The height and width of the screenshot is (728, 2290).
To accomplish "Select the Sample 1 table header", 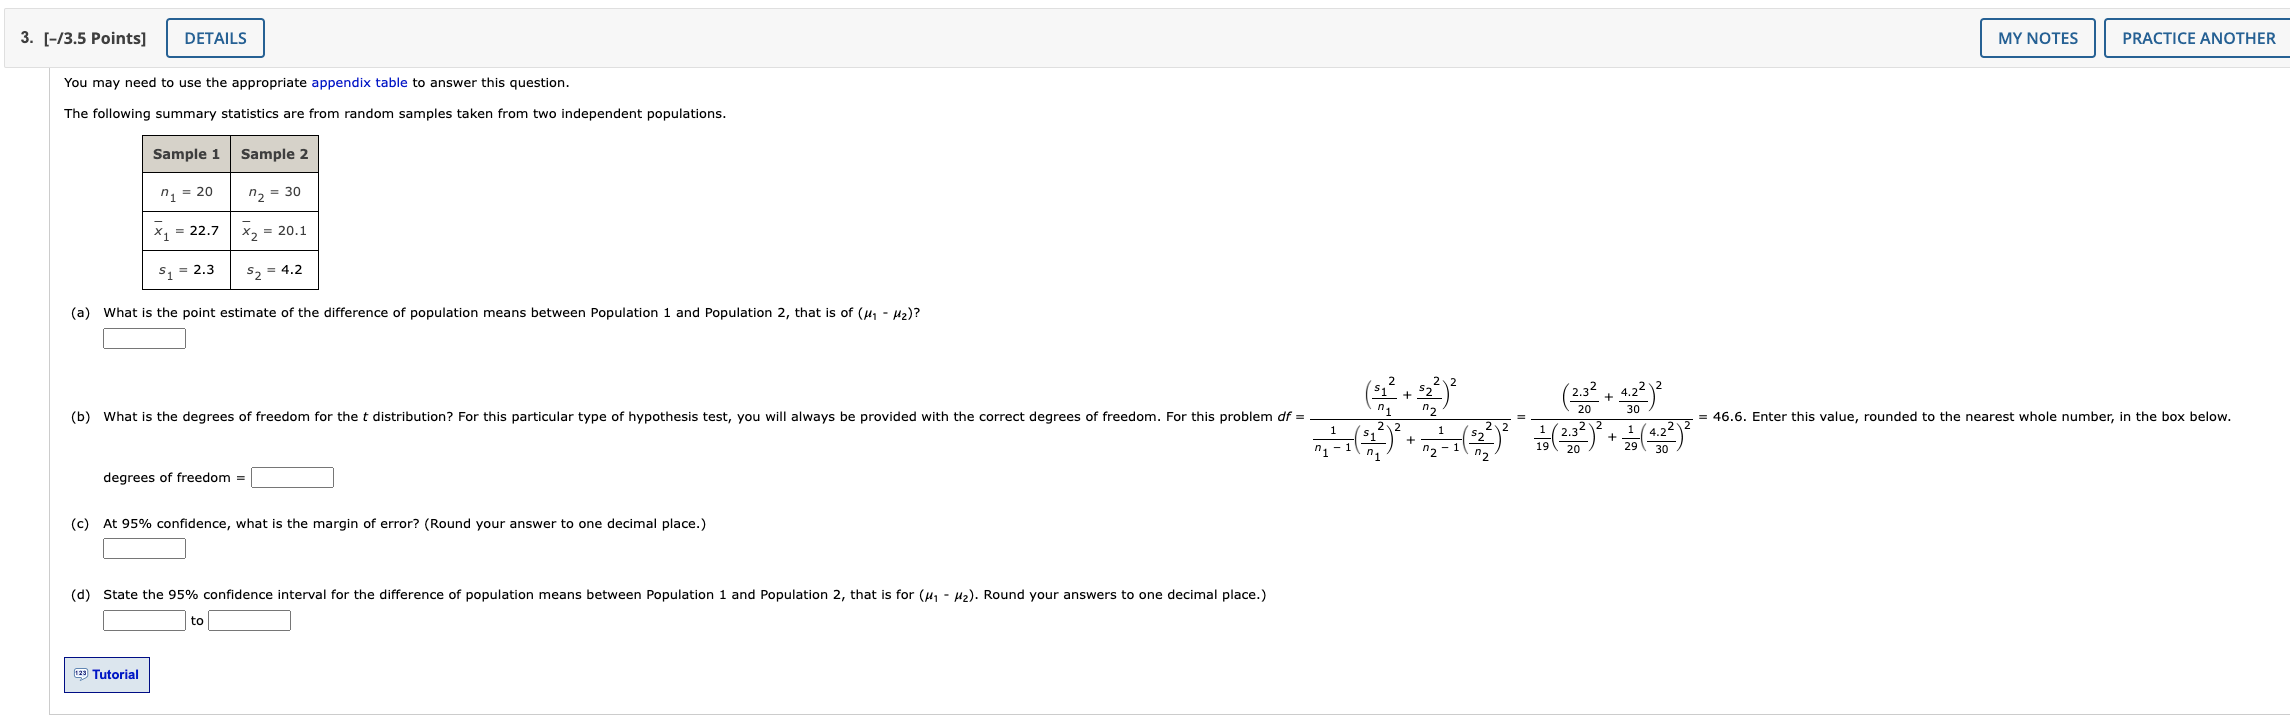I will coord(186,152).
